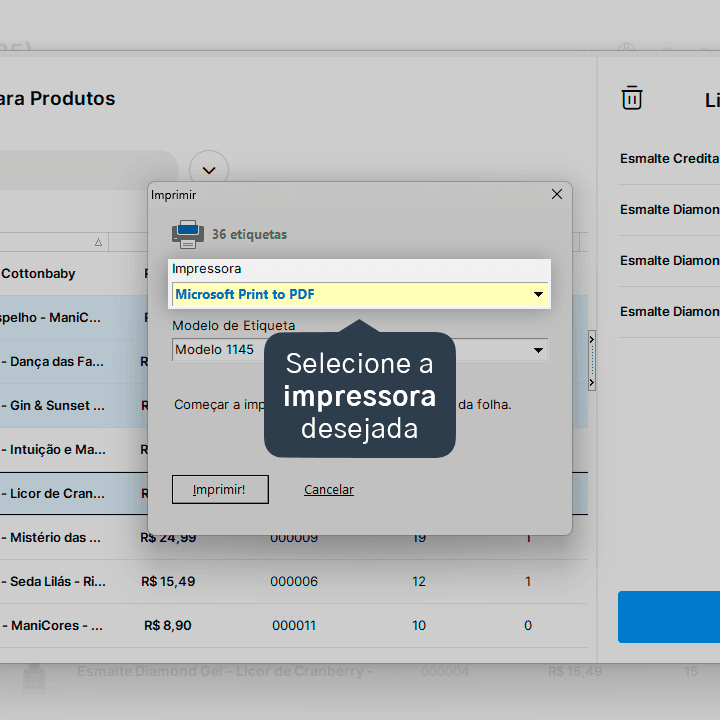Select the spelho - ManiC... product row
Image resolution: width=720 pixels, height=720 pixels.
73,318
